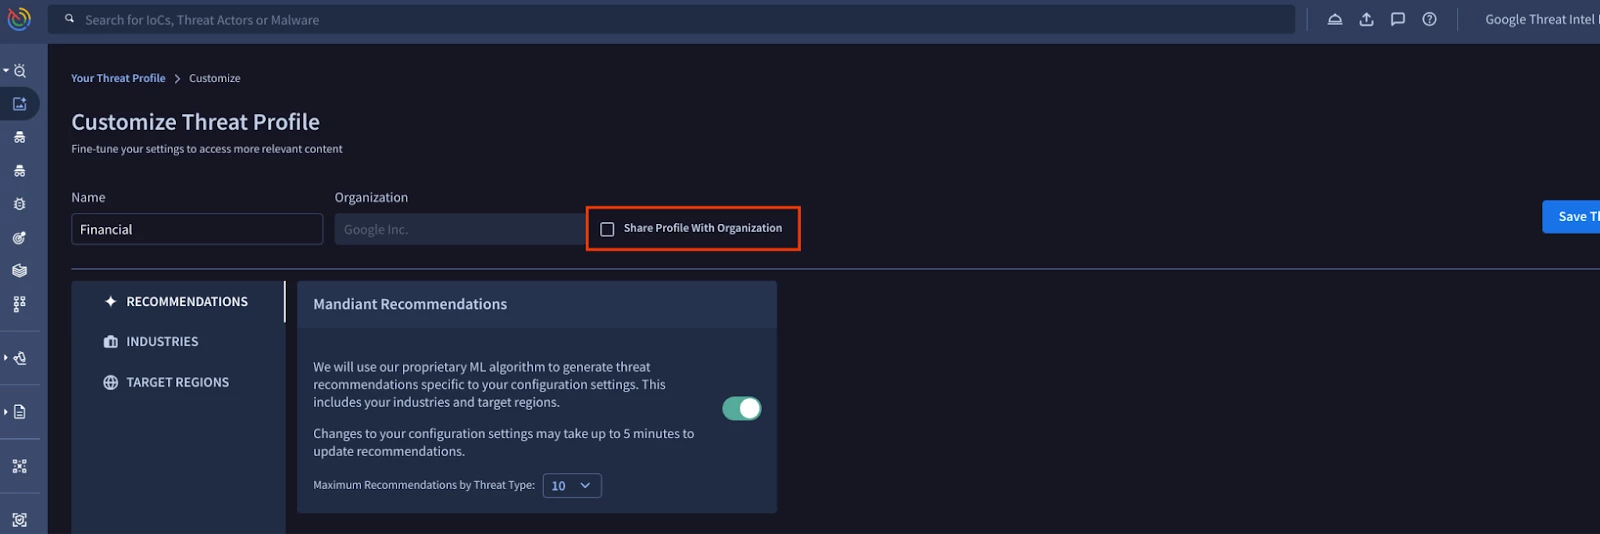Click the Customize breadcrumb text
The width and height of the screenshot is (1600, 534).
(215, 78)
